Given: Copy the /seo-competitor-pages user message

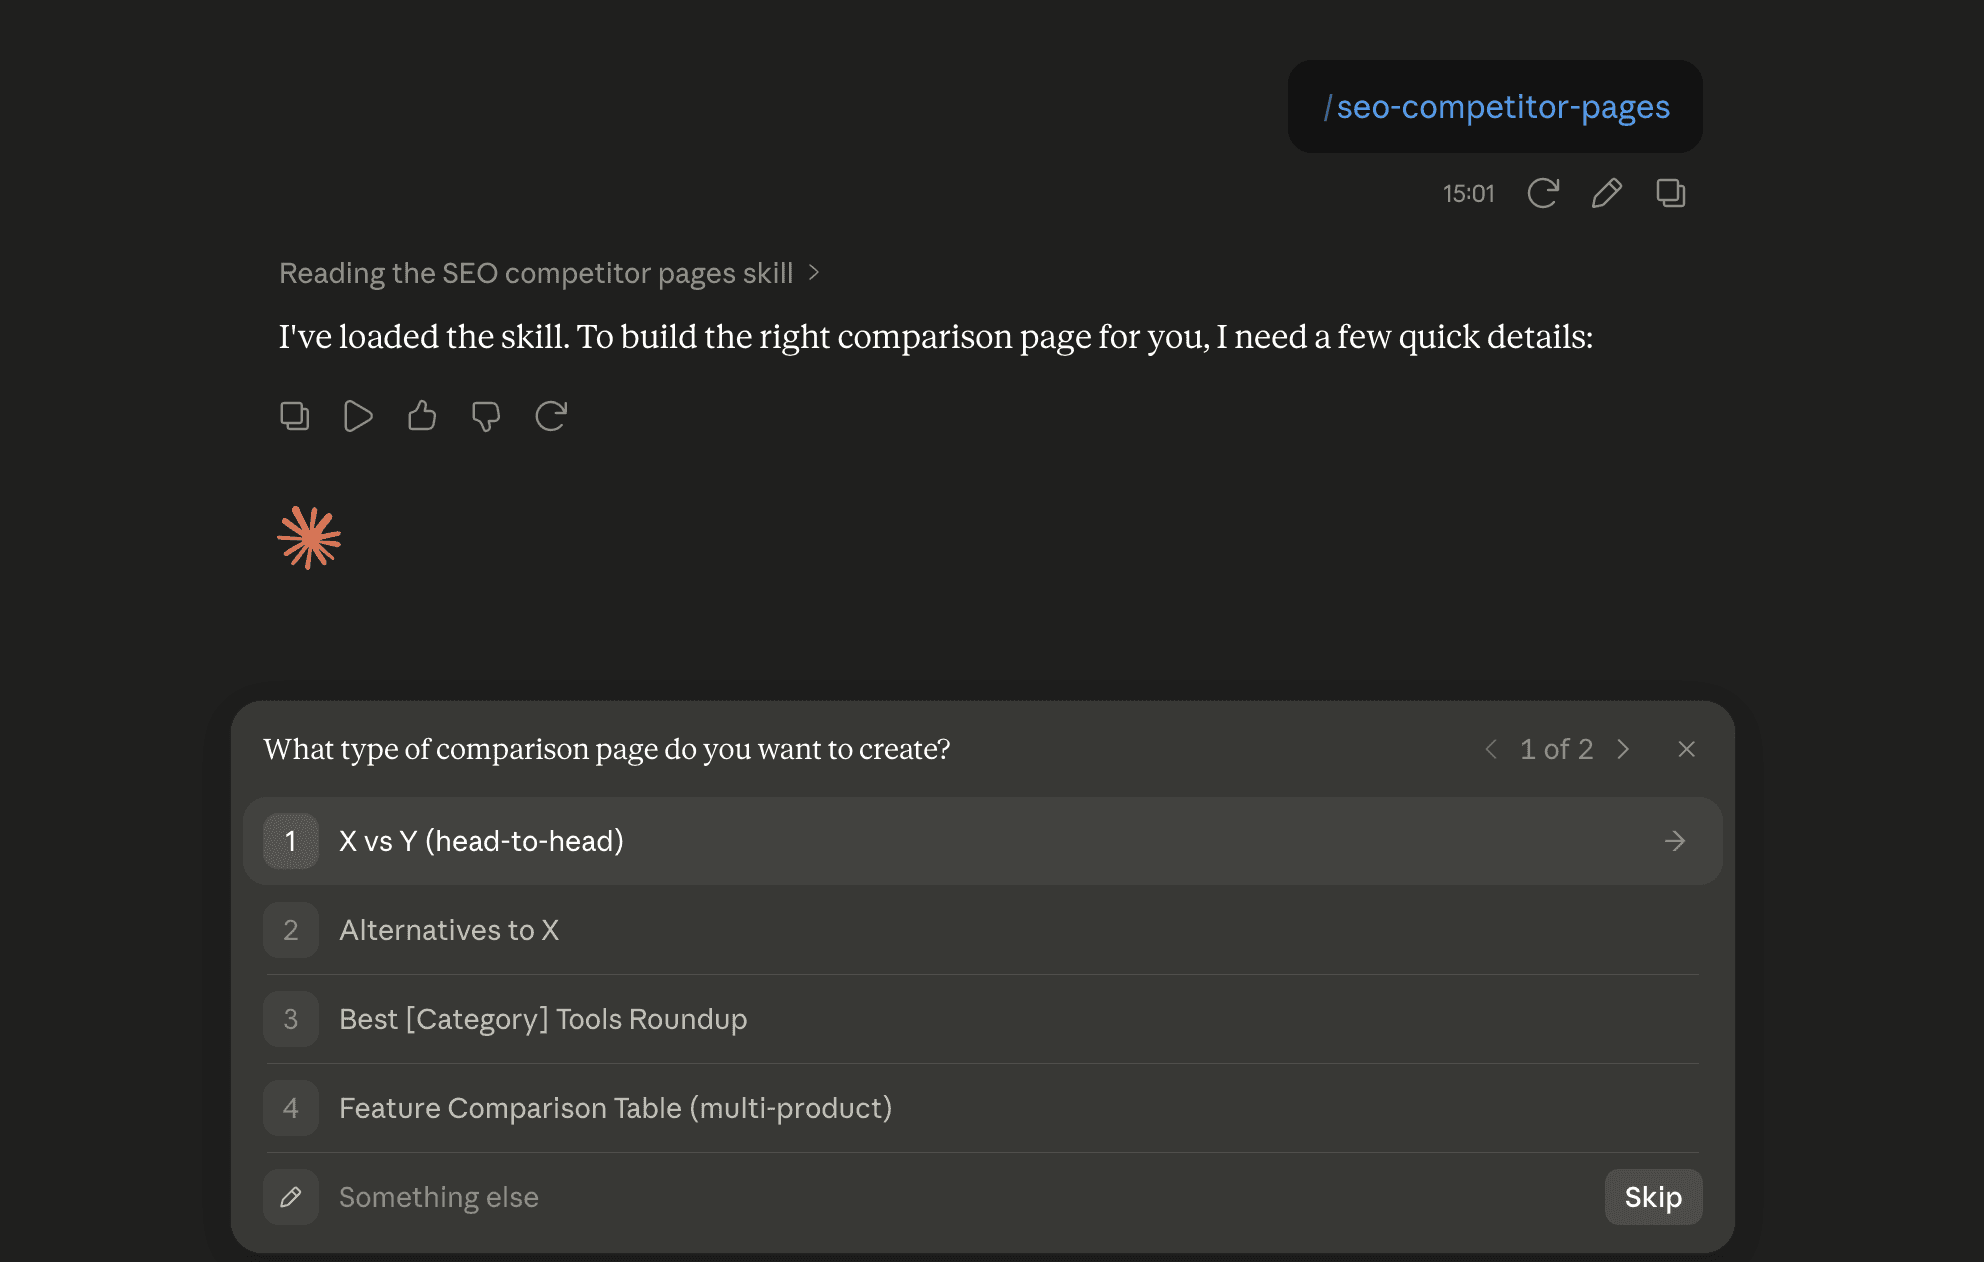Looking at the screenshot, I should [x=1671, y=193].
